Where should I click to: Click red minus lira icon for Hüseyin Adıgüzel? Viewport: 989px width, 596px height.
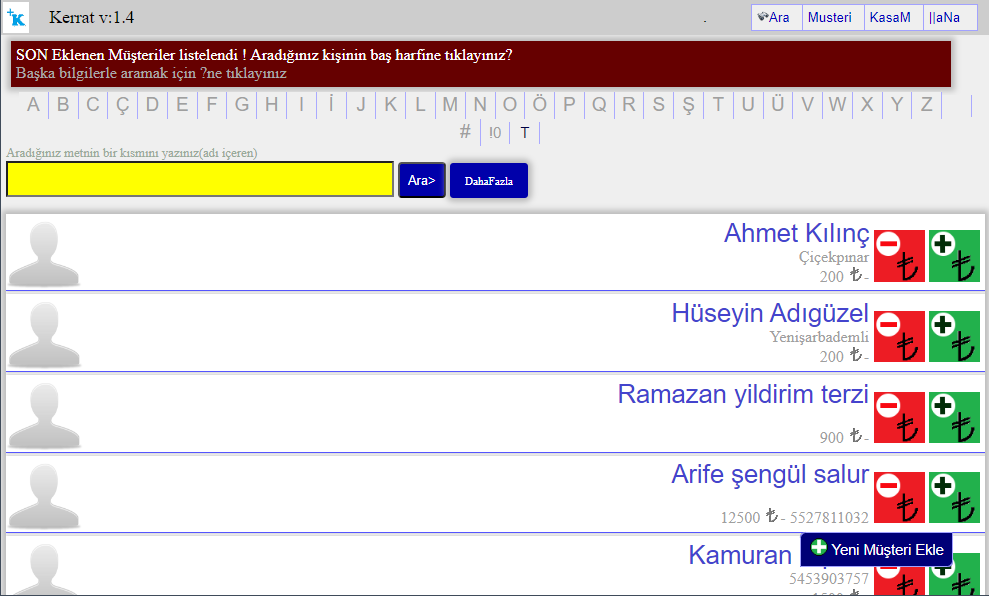click(899, 337)
